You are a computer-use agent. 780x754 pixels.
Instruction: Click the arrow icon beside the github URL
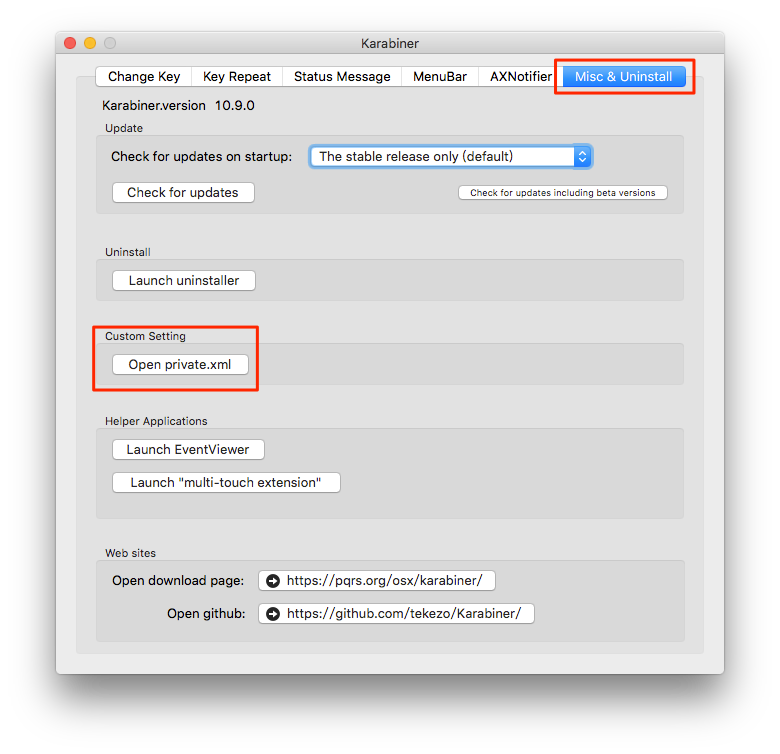coord(273,614)
